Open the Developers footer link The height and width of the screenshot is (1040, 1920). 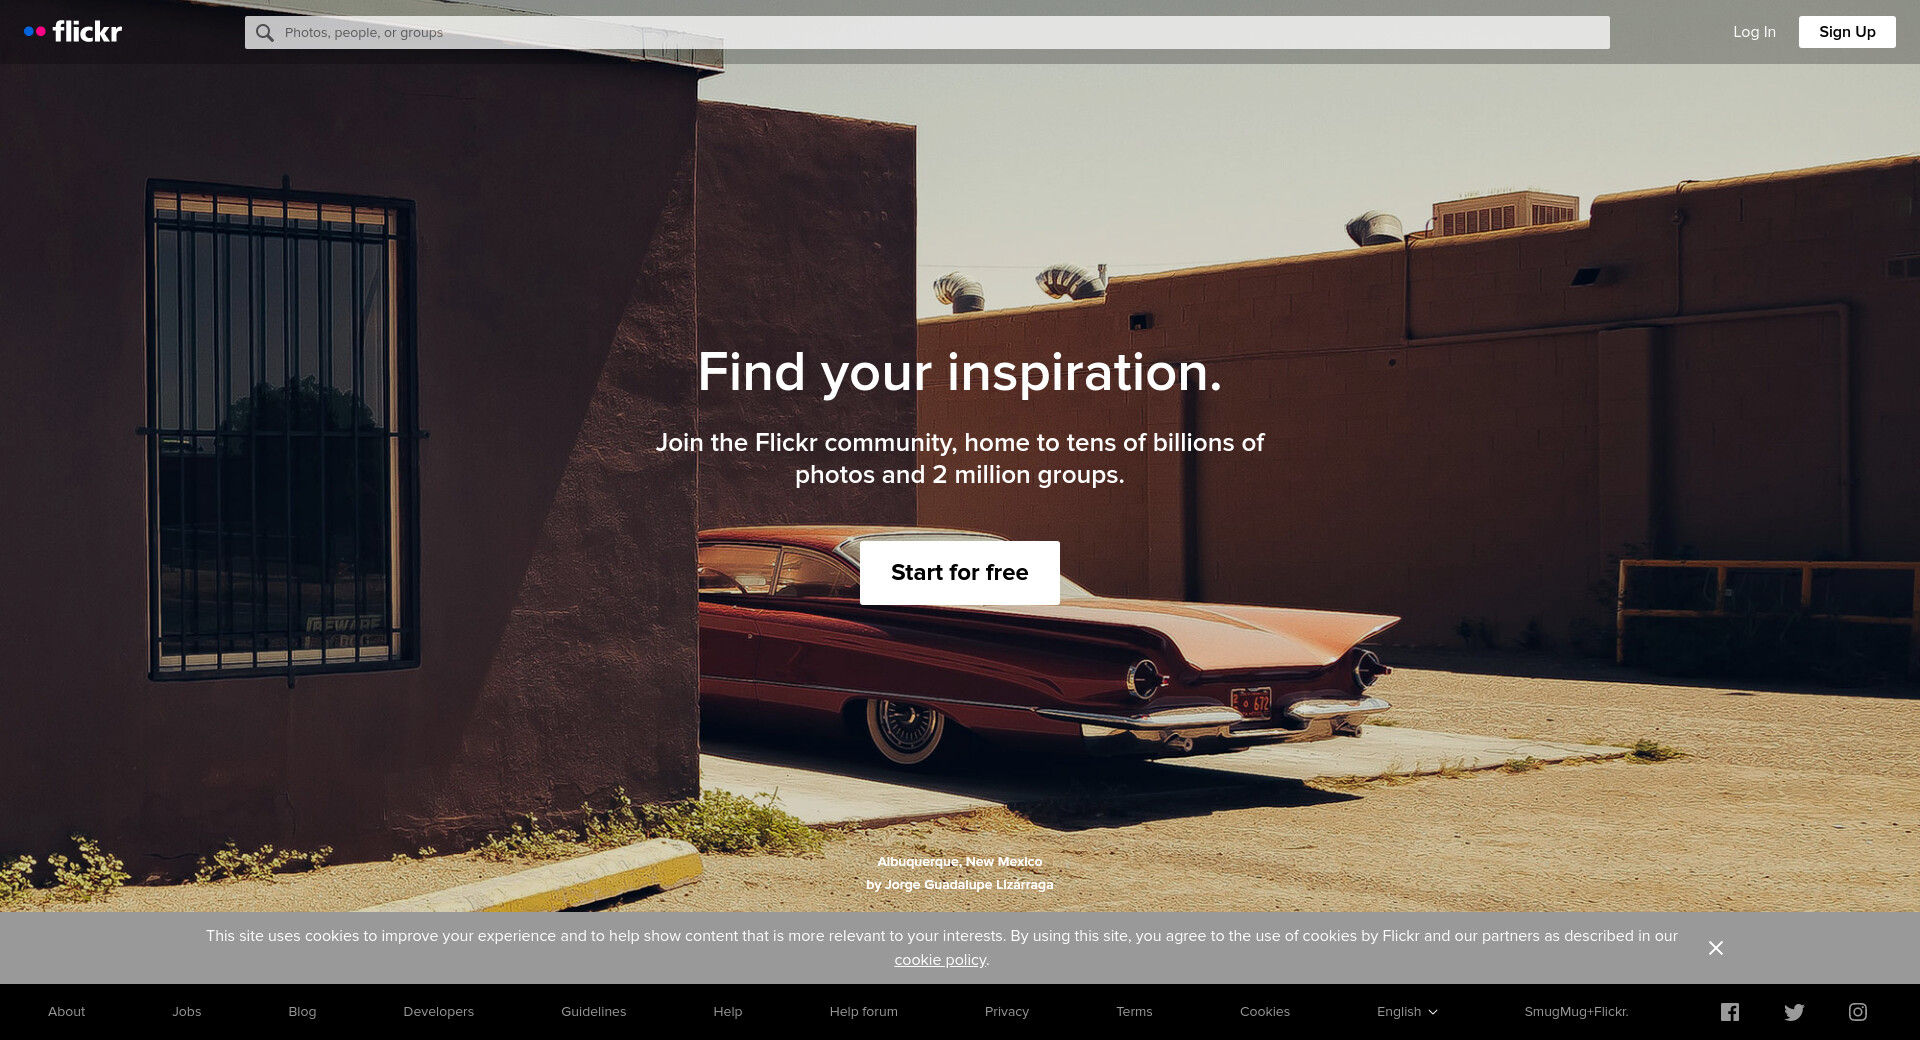tap(439, 1012)
